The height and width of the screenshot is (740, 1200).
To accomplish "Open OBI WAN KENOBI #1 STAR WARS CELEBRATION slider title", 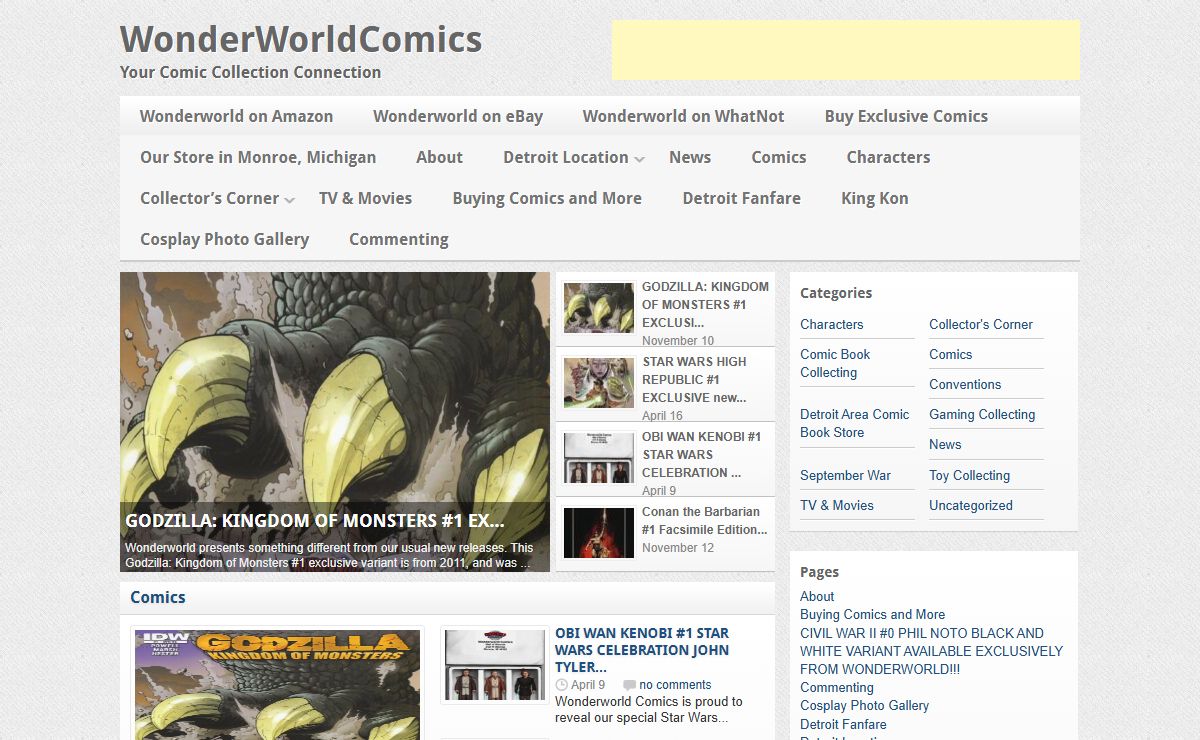I will tap(701, 454).
